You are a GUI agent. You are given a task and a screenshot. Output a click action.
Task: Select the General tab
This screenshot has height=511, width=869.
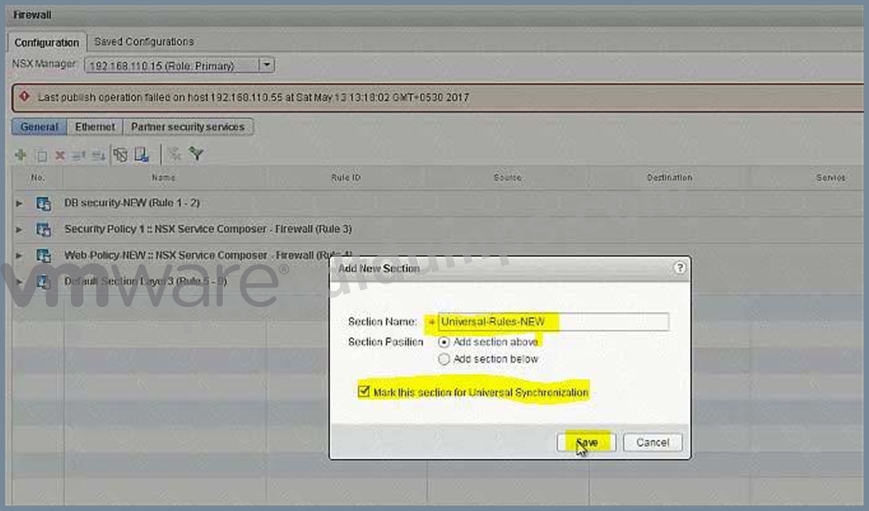[x=39, y=127]
